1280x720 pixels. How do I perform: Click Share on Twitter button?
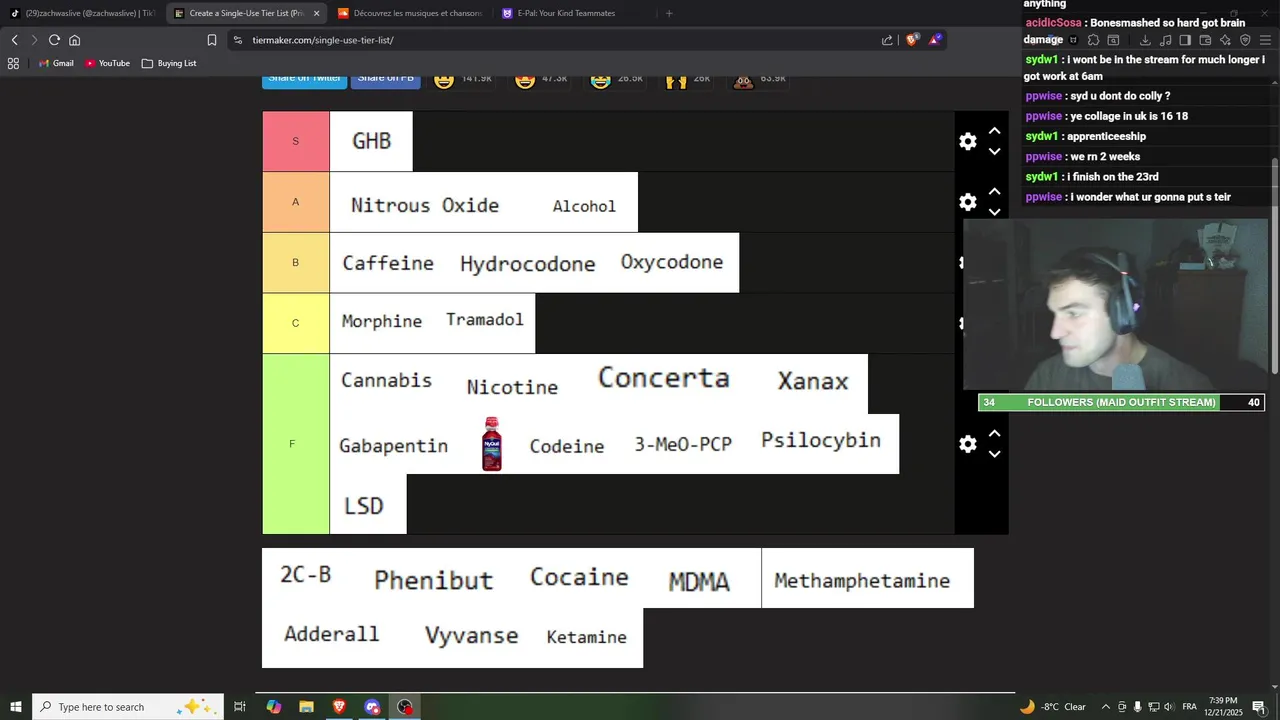304,78
